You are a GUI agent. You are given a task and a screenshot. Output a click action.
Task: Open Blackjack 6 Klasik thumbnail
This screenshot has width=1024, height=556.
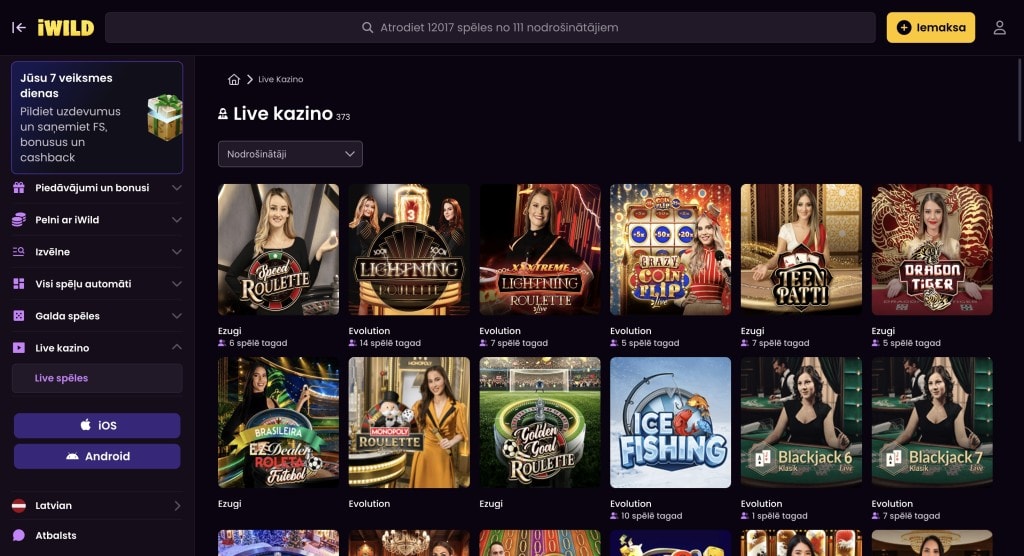(801, 422)
